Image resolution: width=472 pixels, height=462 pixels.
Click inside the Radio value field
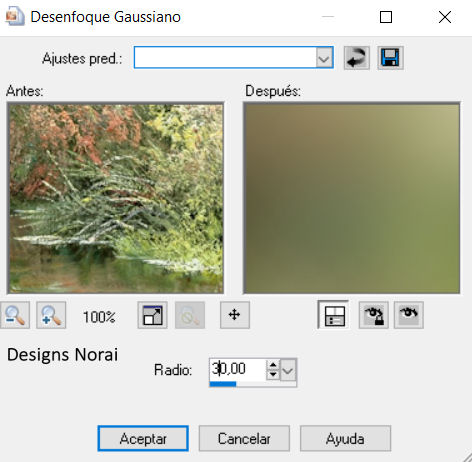(x=238, y=369)
